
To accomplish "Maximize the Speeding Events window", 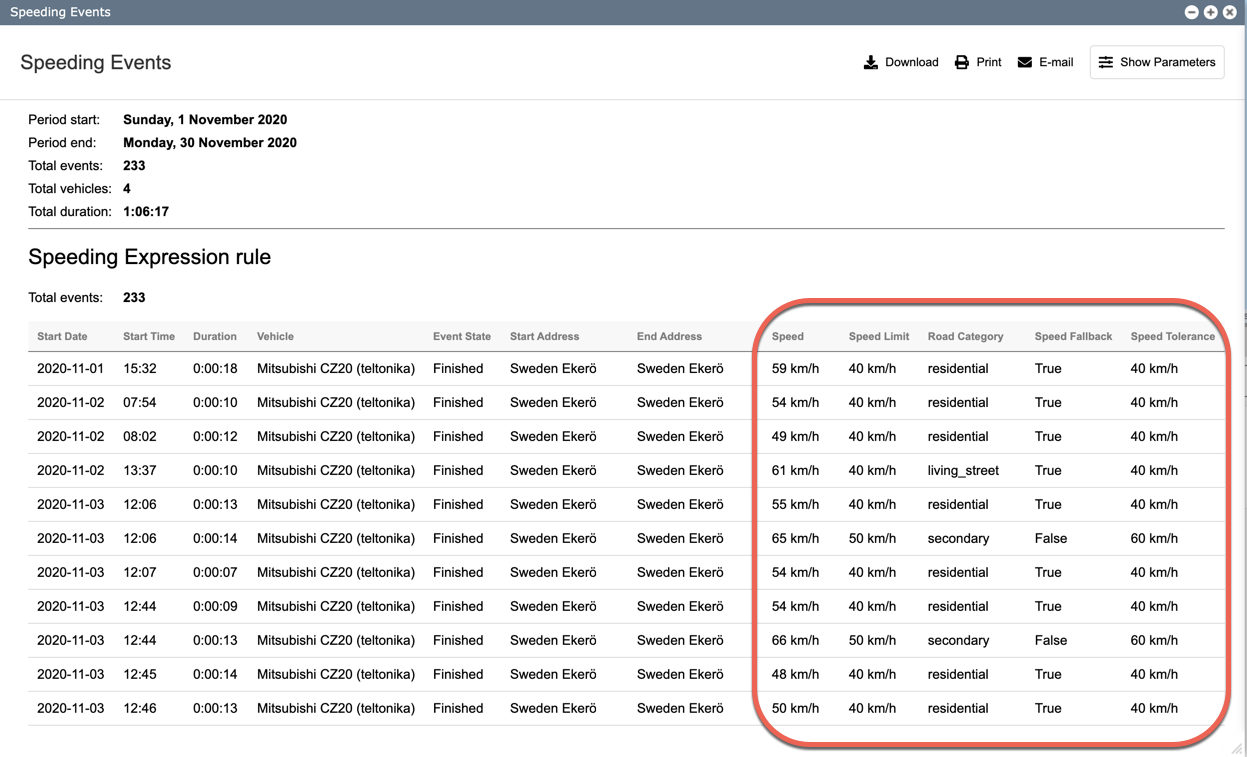I will (1210, 12).
